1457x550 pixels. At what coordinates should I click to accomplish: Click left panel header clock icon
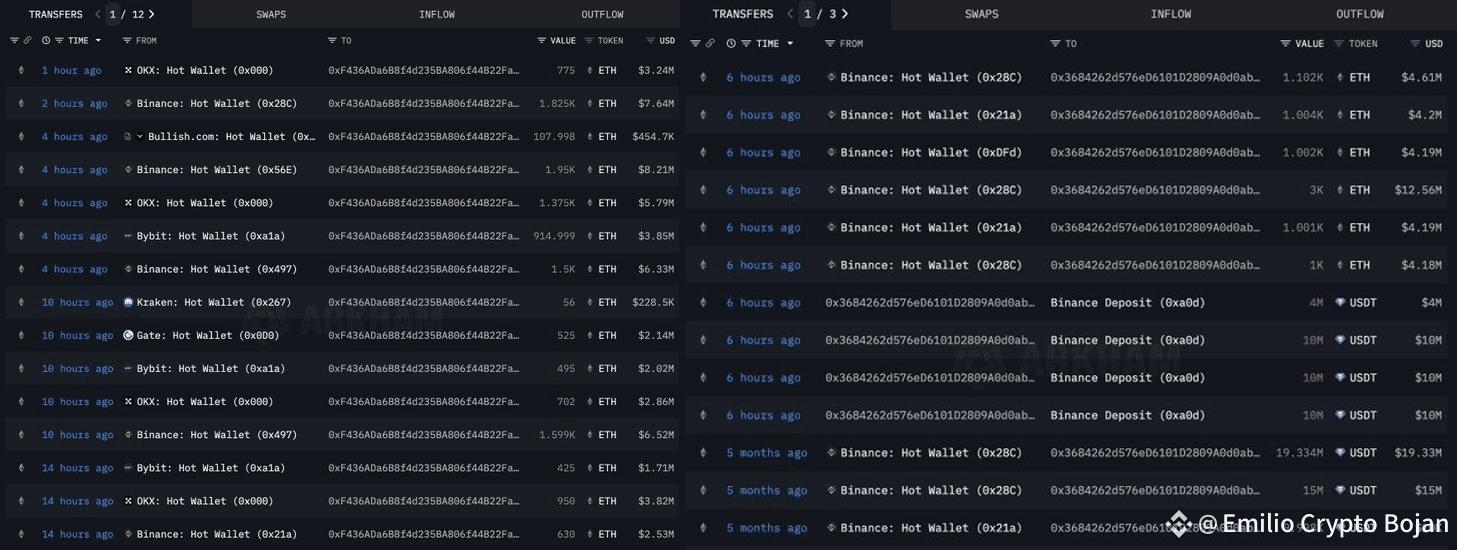tap(47, 41)
